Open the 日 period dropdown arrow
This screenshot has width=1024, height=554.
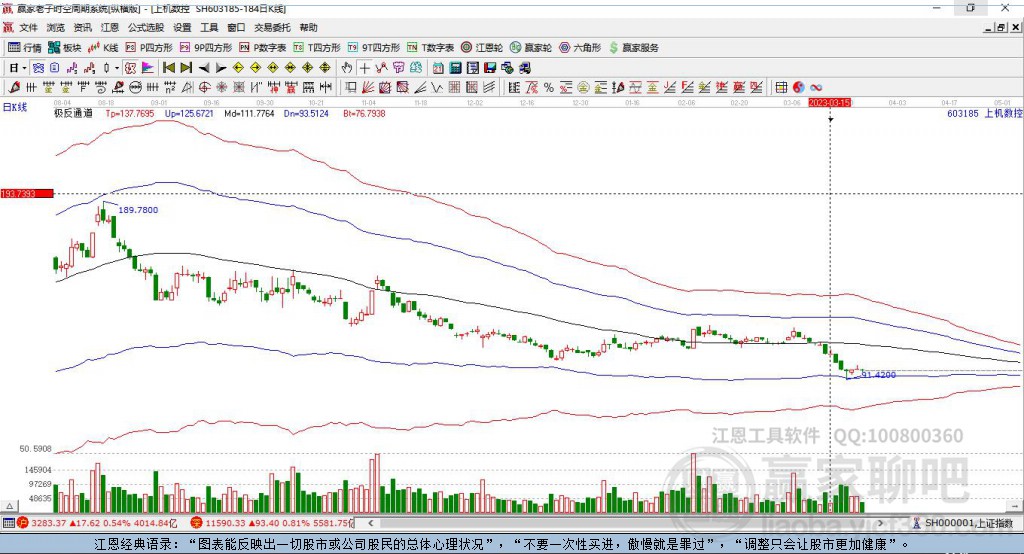pyautogui.click(x=24, y=68)
